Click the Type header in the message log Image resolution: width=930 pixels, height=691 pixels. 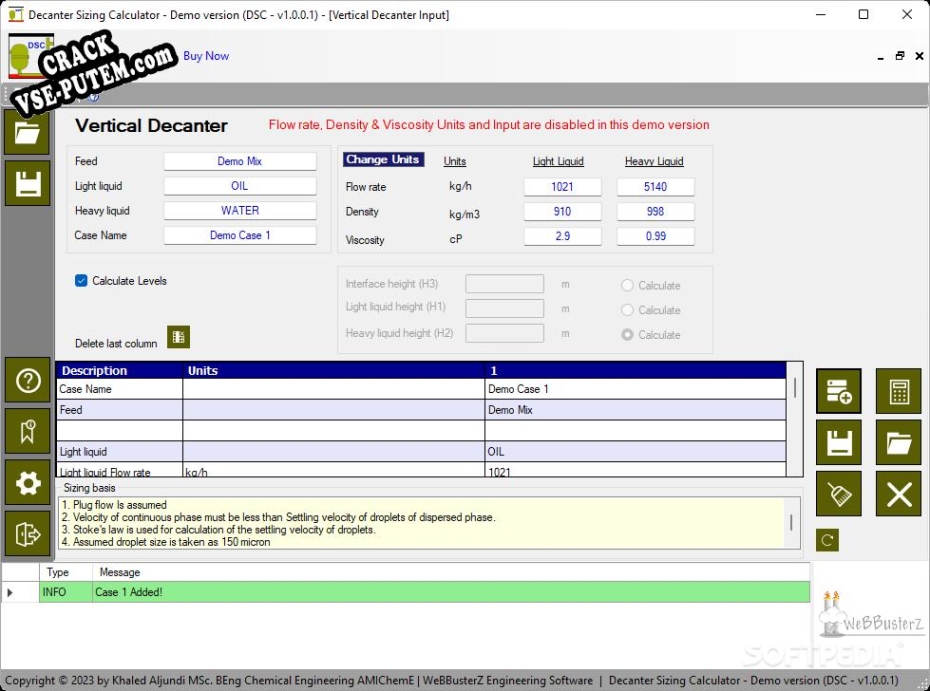coord(66,572)
